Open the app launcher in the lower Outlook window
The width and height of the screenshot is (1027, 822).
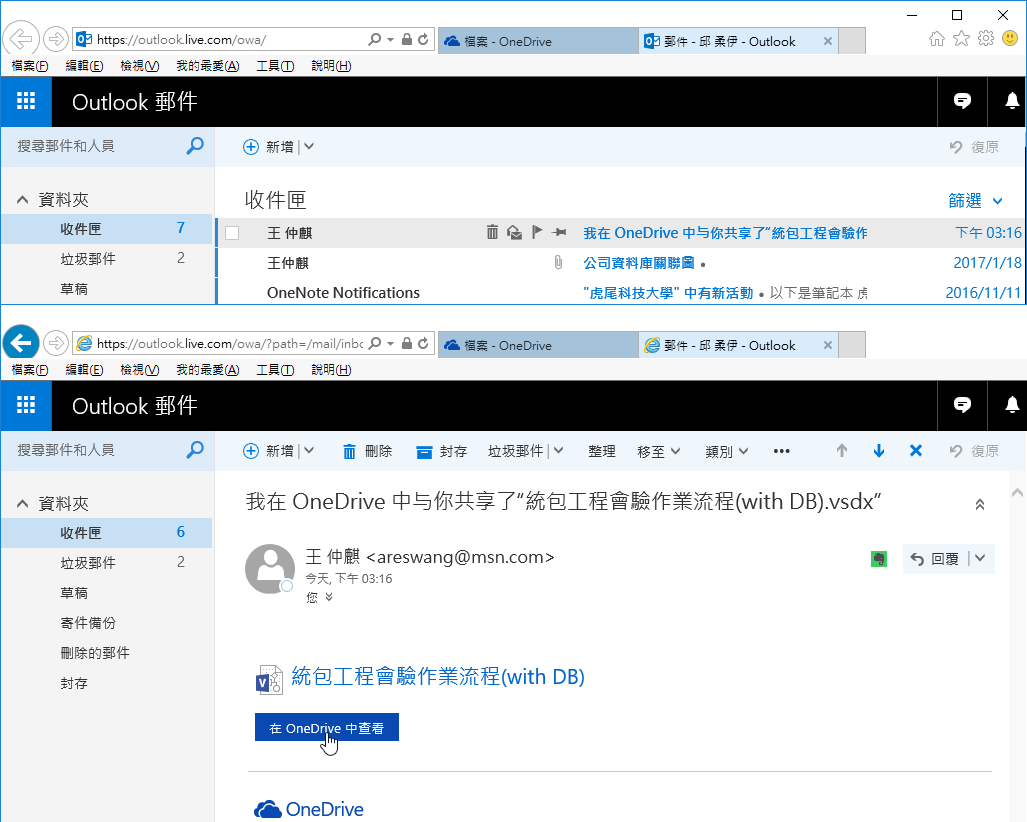pos(26,405)
